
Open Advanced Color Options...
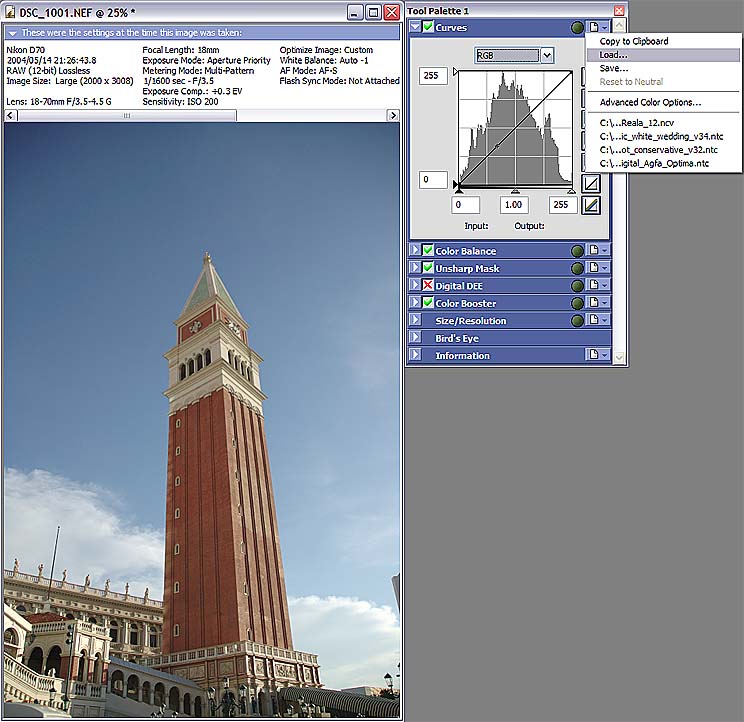650,102
